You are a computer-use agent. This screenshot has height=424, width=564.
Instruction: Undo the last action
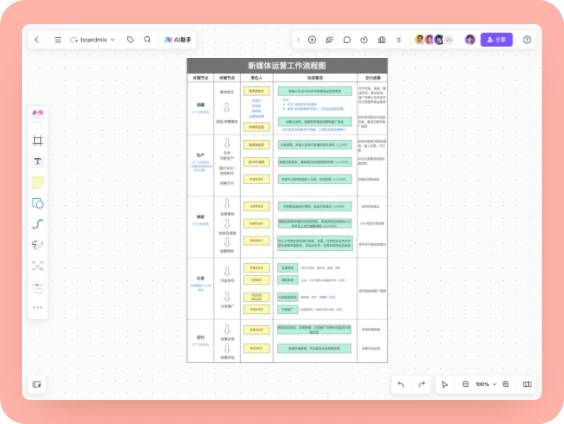click(401, 384)
